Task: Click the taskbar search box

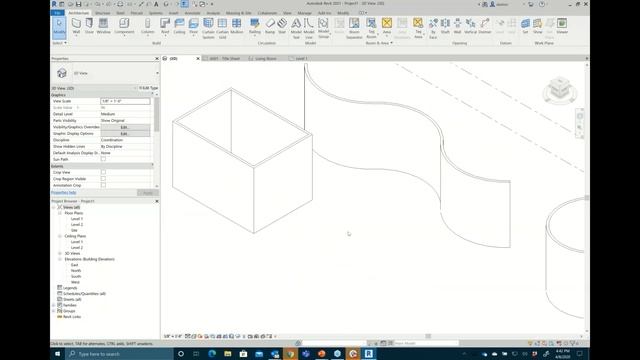Action: (119, 354)
